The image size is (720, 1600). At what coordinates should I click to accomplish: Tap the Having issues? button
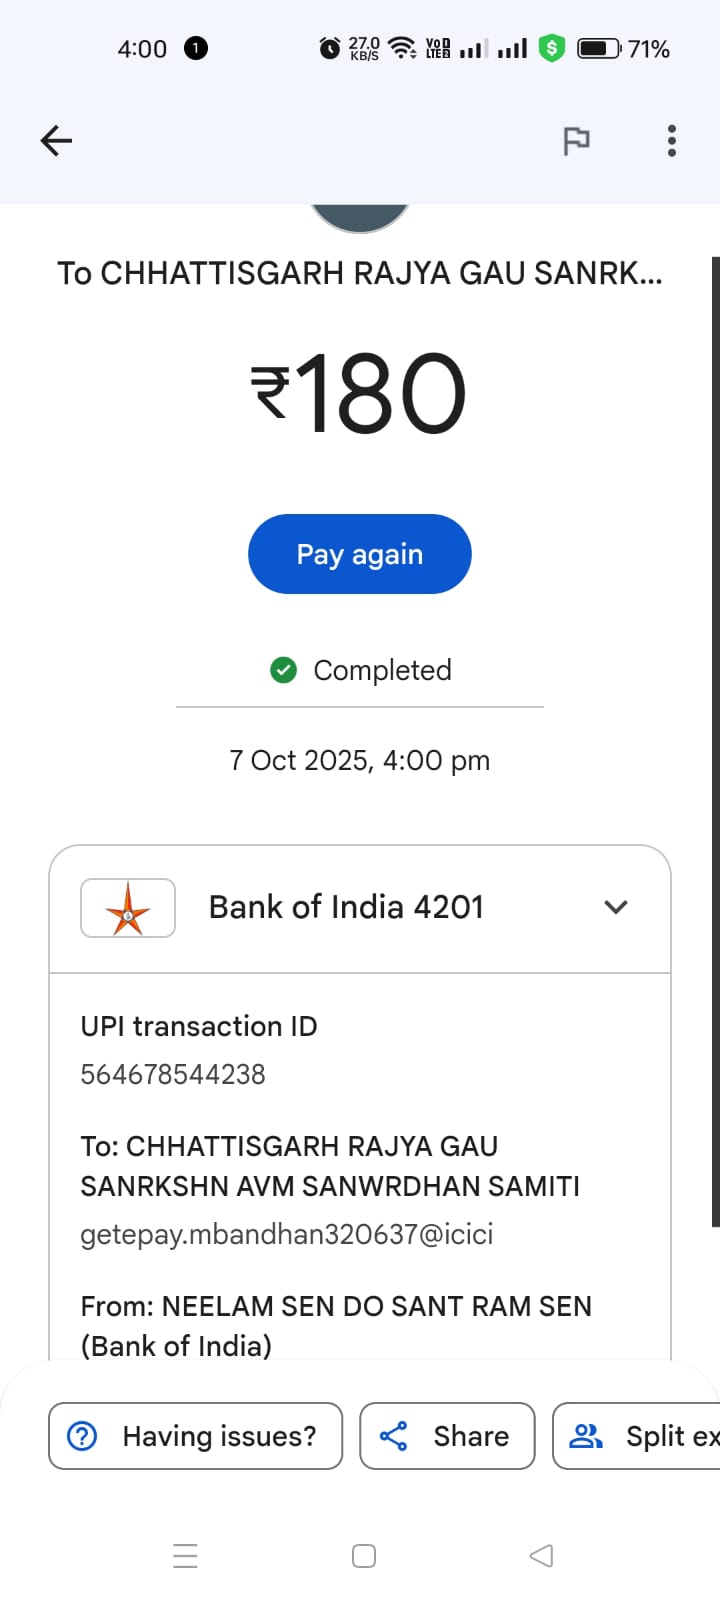[x=196, y=1436]
